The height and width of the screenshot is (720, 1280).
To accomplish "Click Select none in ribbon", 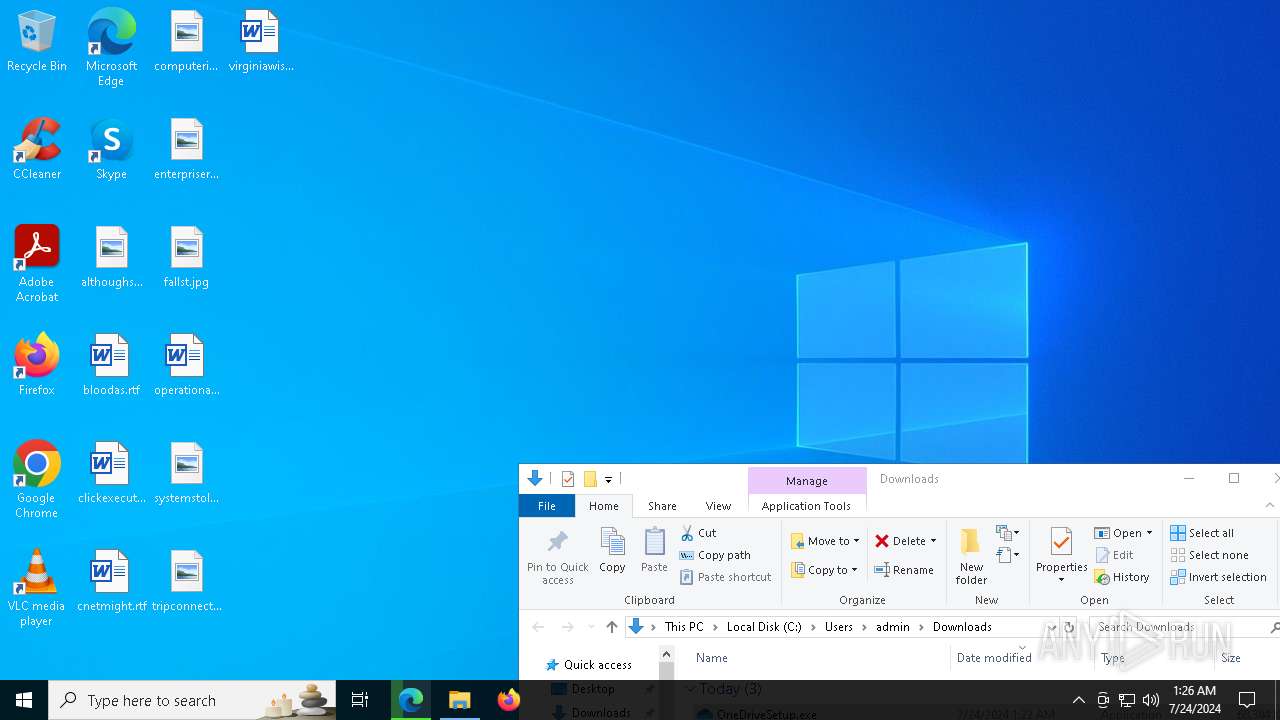I will (x=1209, y=555).
